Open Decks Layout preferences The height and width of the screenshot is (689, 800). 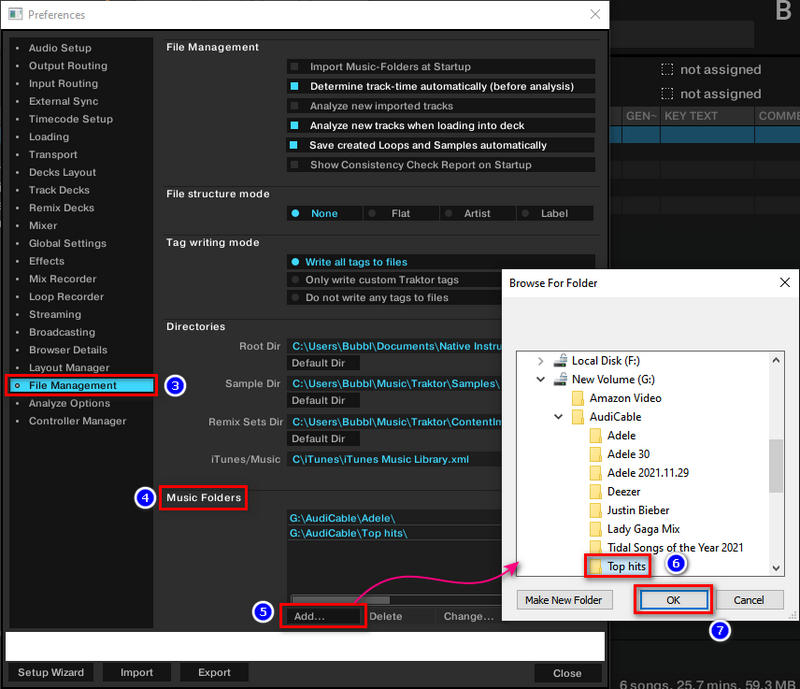click(62, 173)
